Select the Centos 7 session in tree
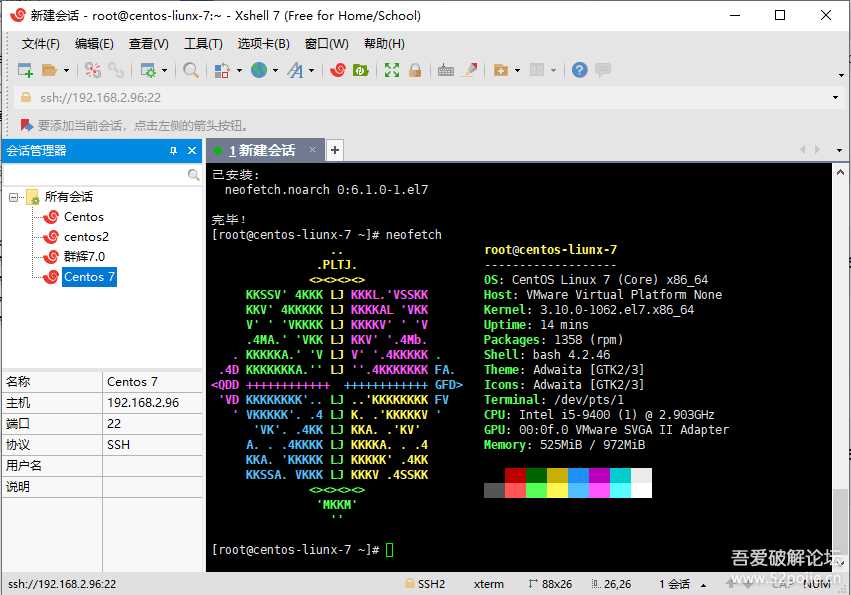Screen dimensions: 851x595 pyautogui.click(x=89, y=277)
